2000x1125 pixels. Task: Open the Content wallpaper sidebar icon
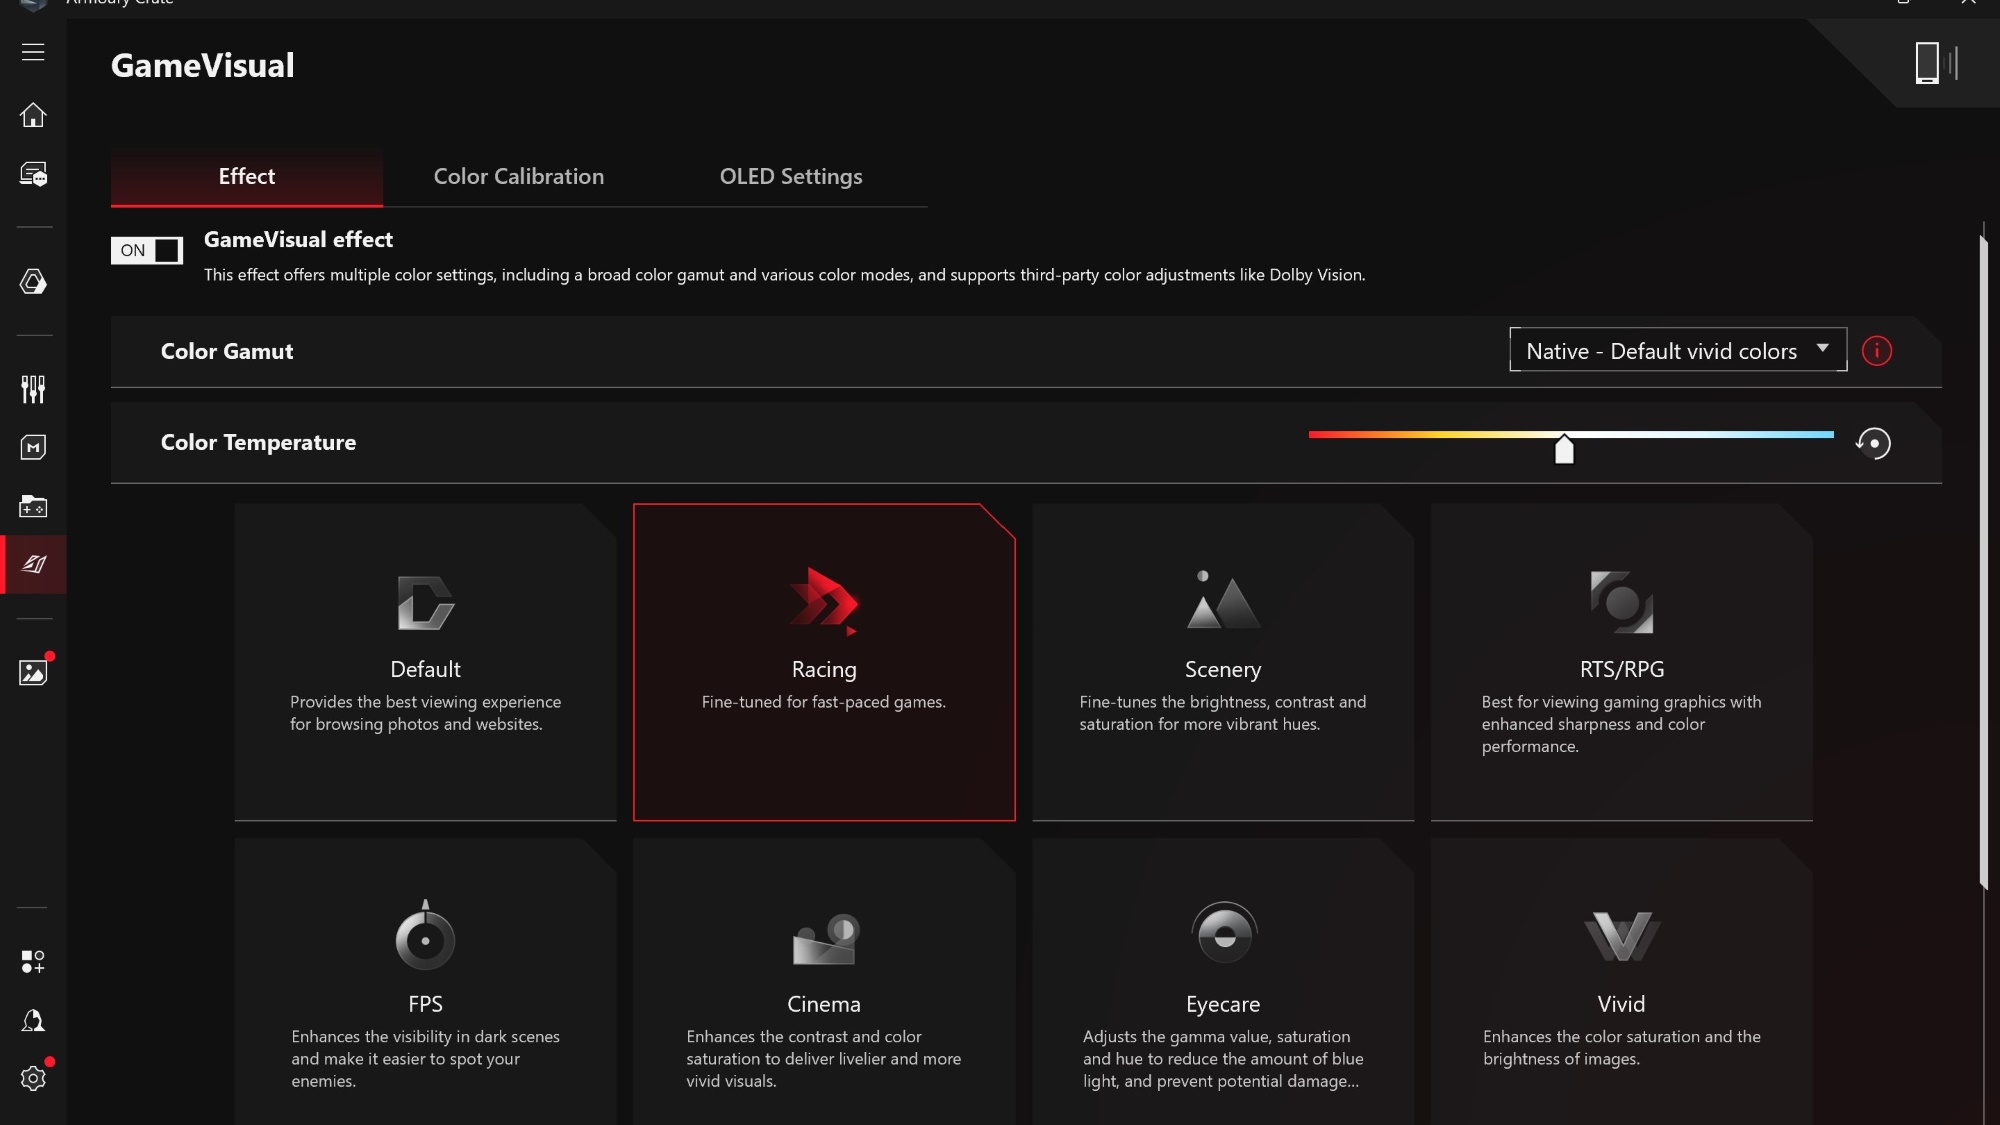(x=33, y=672)
